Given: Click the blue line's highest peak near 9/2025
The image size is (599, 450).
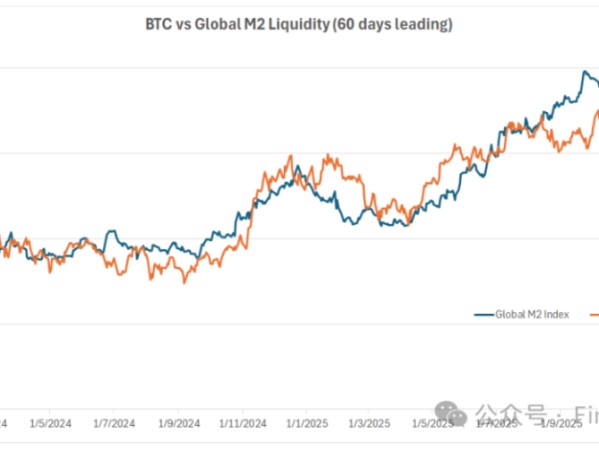Looking at the screenshot, I should click(584, 71).
